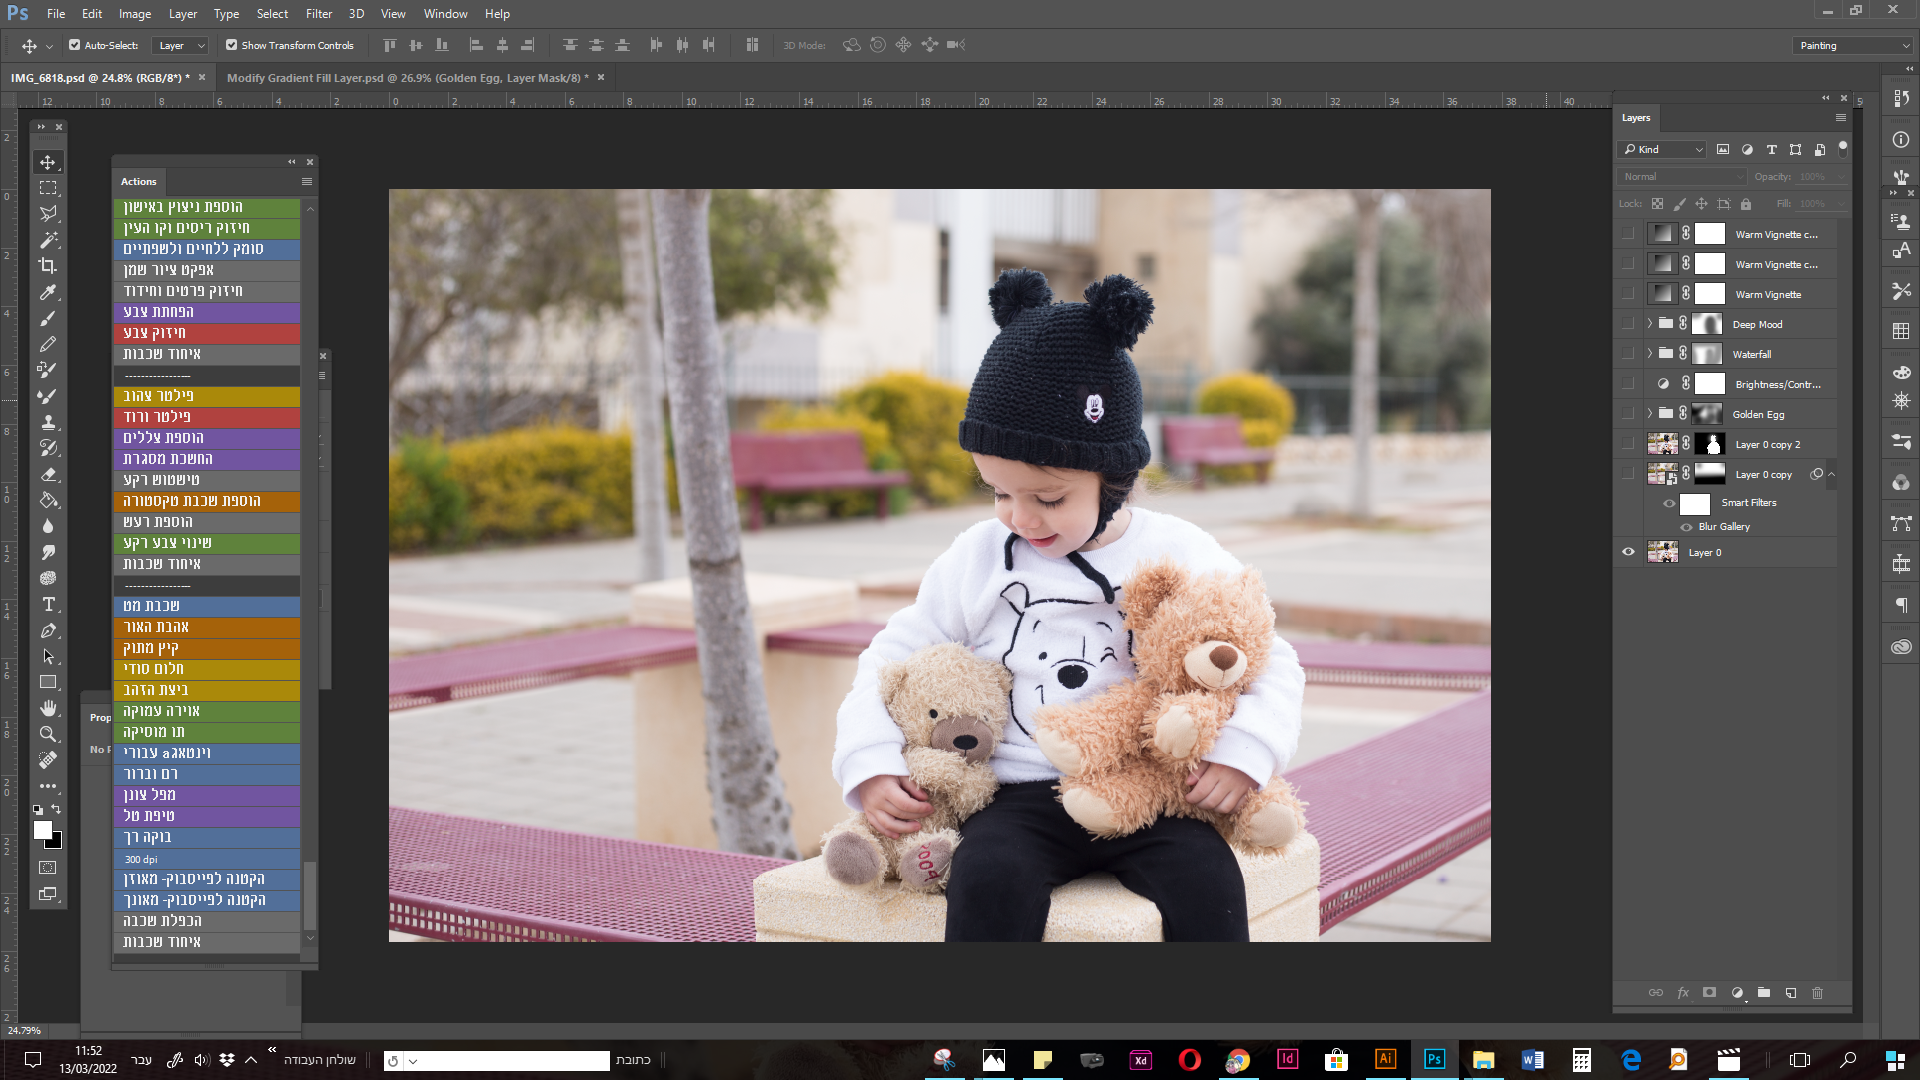1920x1080 pixels.
Task: Select the Hand tool
Action: [47, 708]
